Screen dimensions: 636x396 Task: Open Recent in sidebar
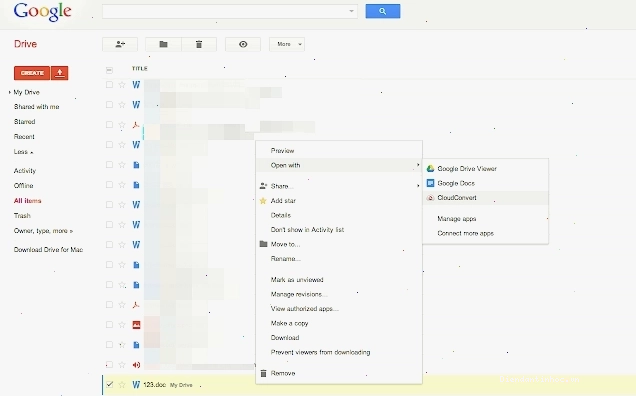(x=24, y=137)
